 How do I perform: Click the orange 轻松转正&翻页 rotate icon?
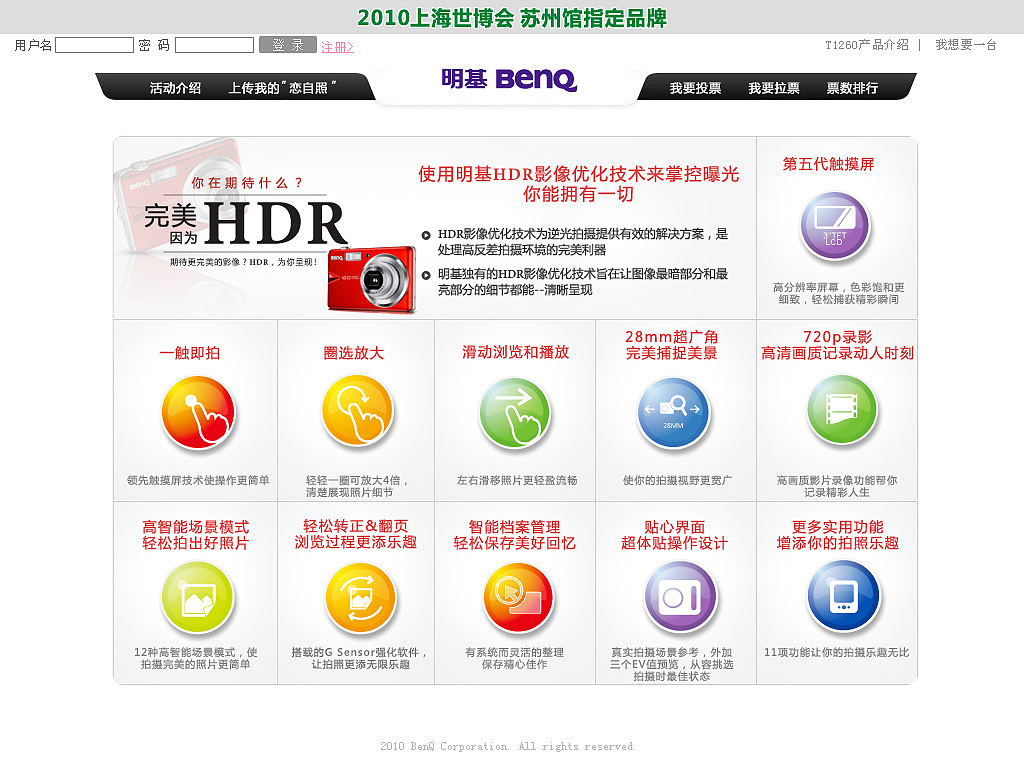pos(360,598)
